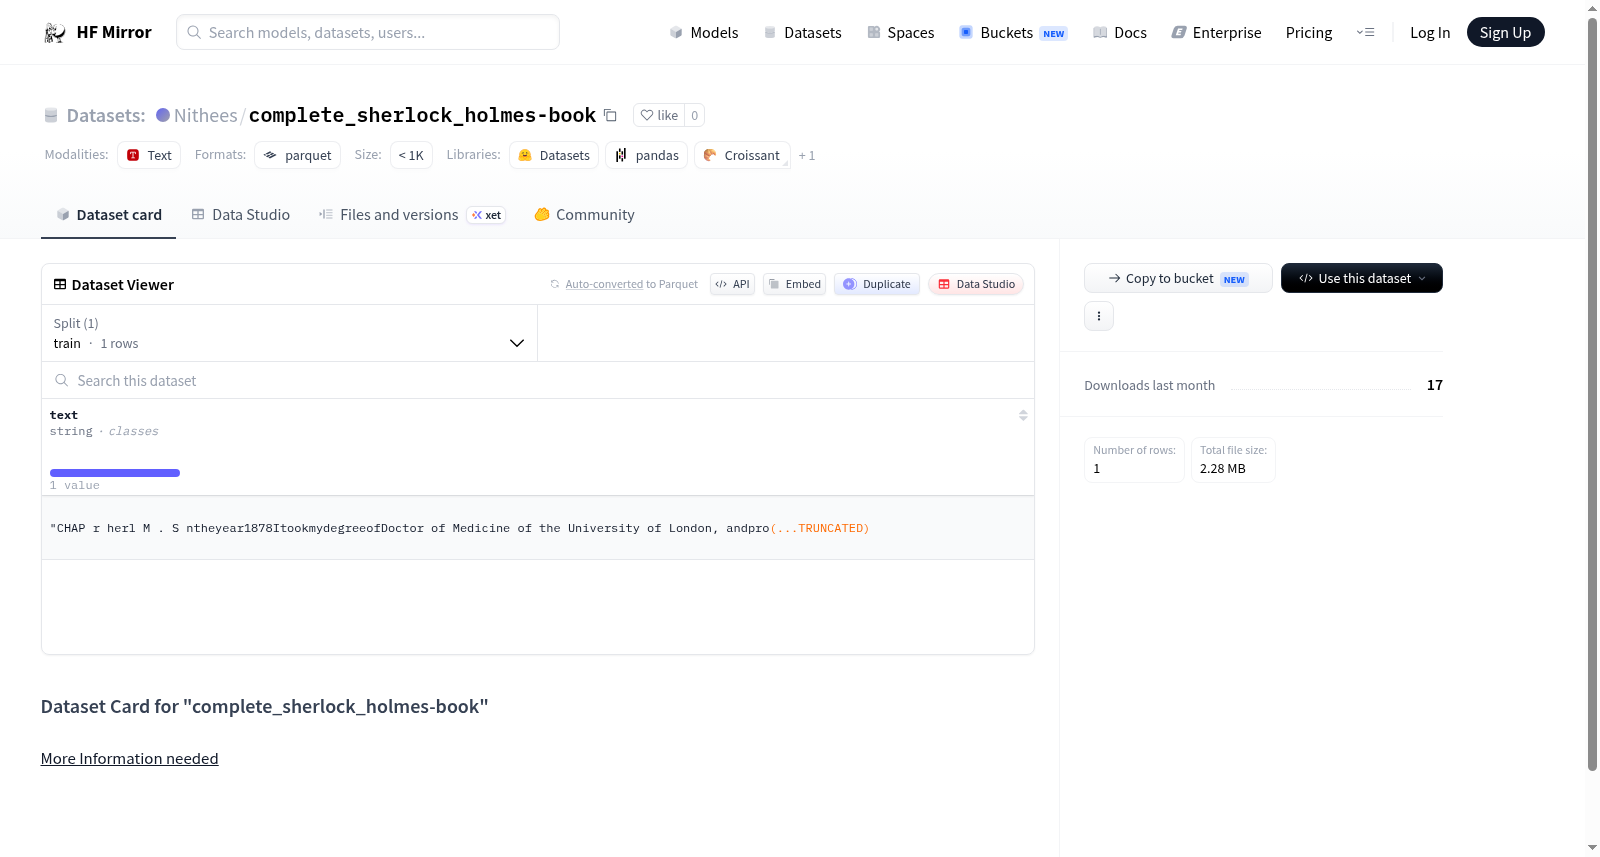Image resolution: width=1600 pixels, height=857 pixels.
Task: Go to the Pricing page
Action: click(1309, 33)
